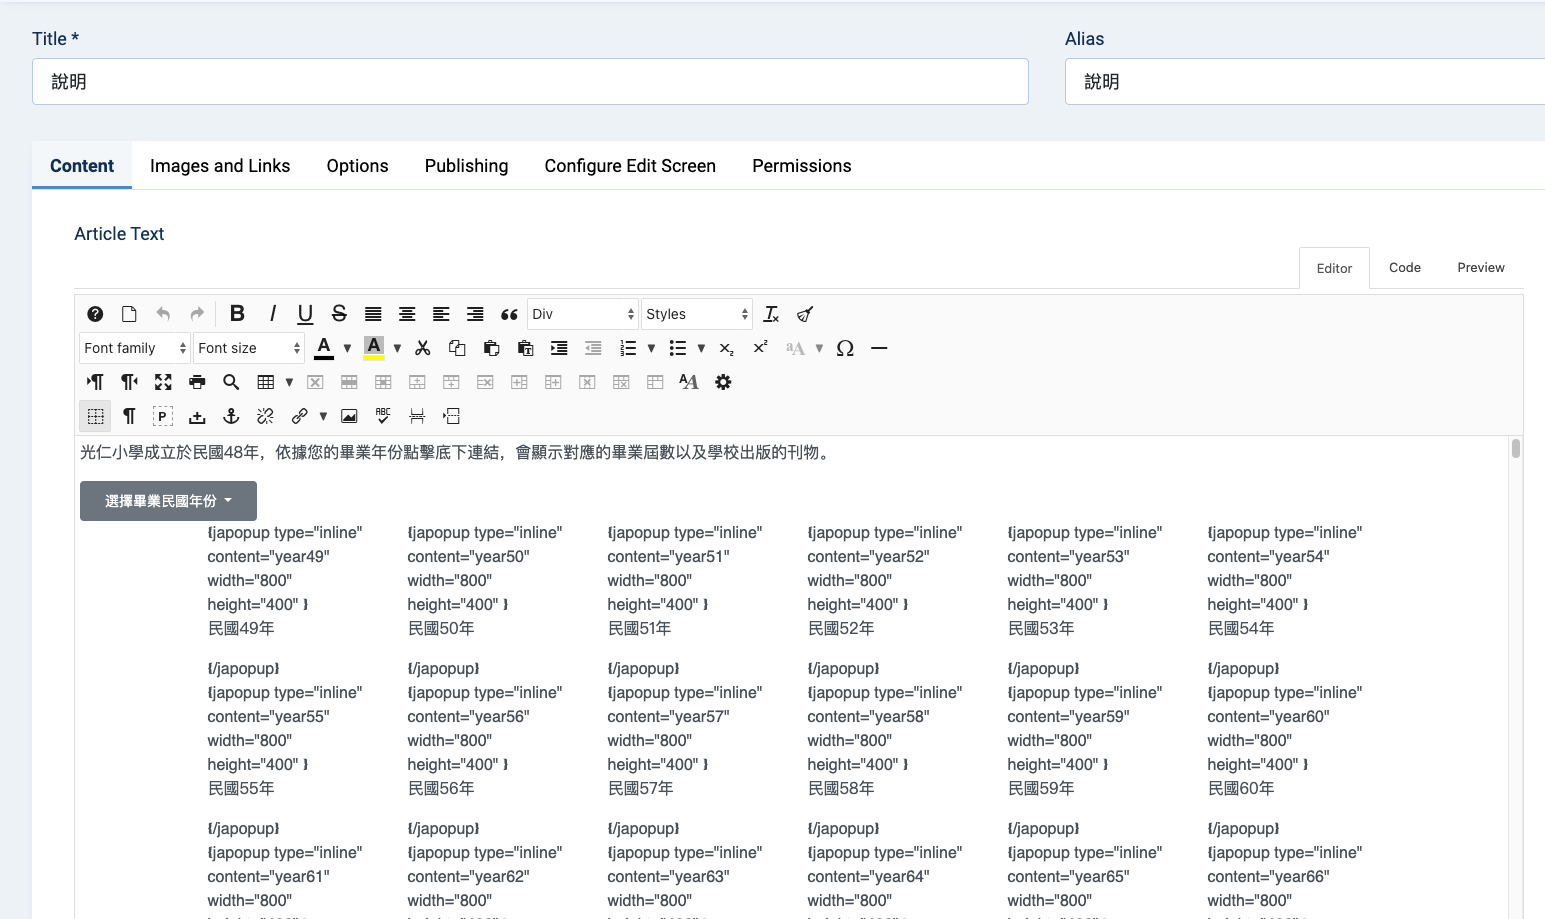The image size is (1545, 919).
Task: Click the special character Omega icon
Action: [x=845, y=348]
